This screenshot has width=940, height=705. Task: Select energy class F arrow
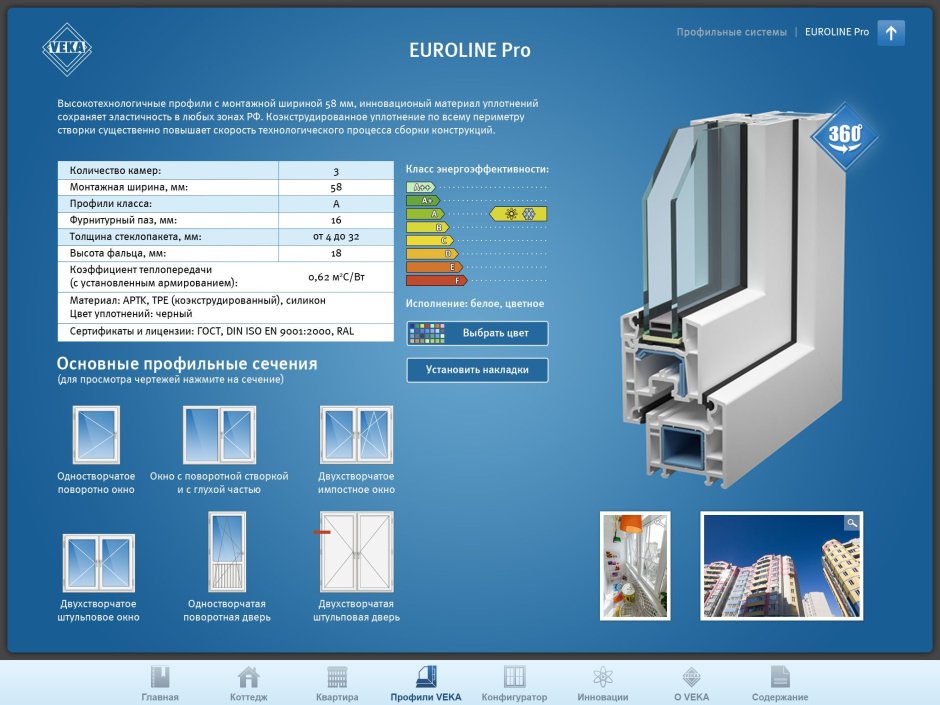point(436,280)
